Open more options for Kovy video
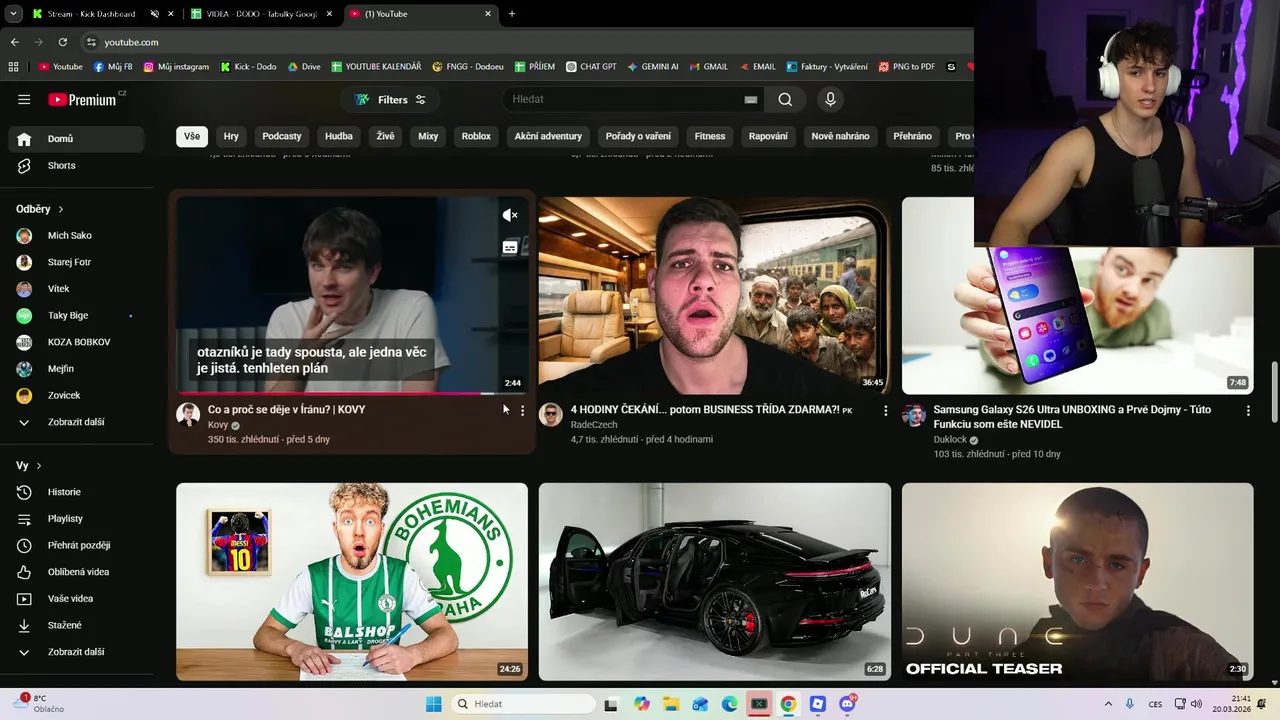This screenshot has width=1280, height=720. click(x=522, y=411)
